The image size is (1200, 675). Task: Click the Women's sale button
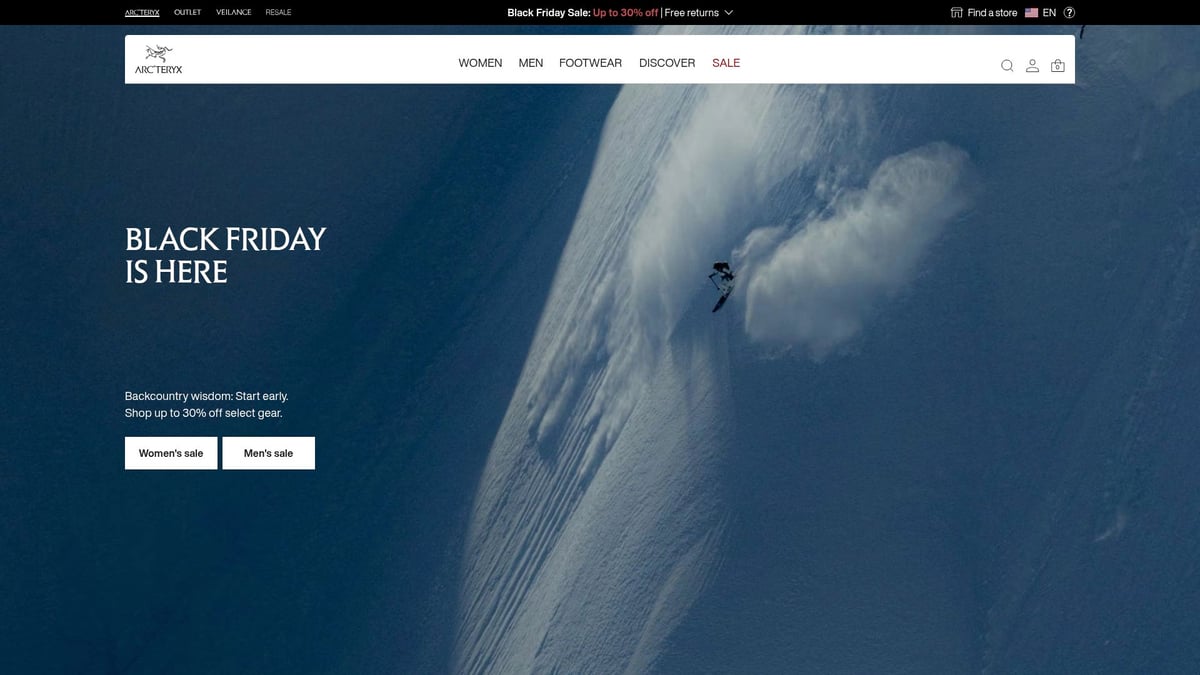tap(171, 453)
